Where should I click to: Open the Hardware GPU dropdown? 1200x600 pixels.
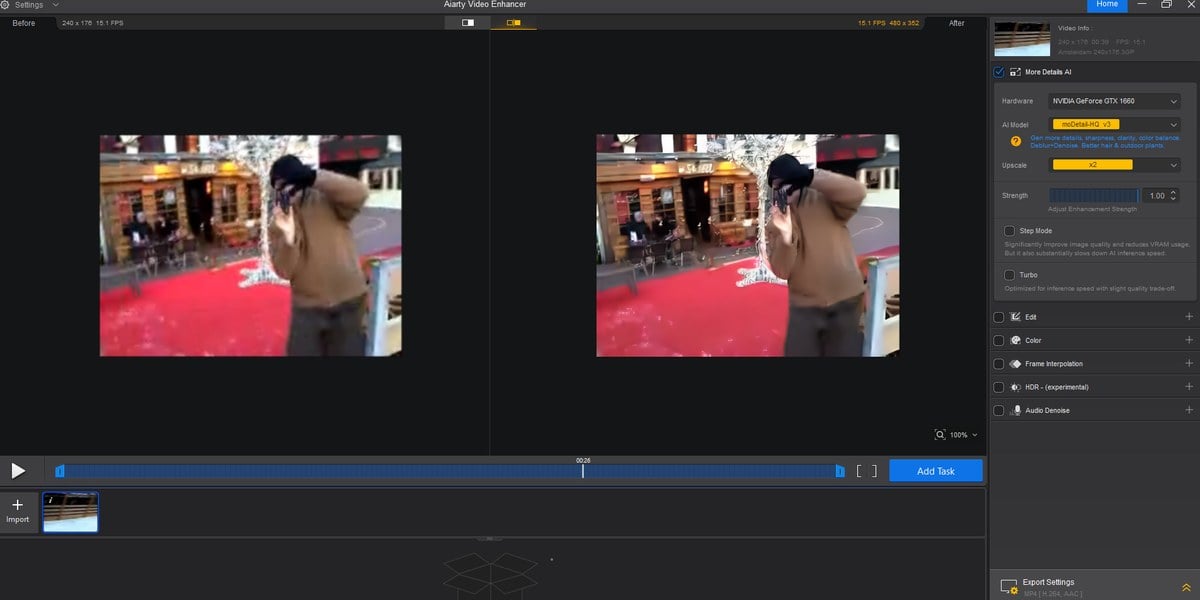tap(1115, 101)
